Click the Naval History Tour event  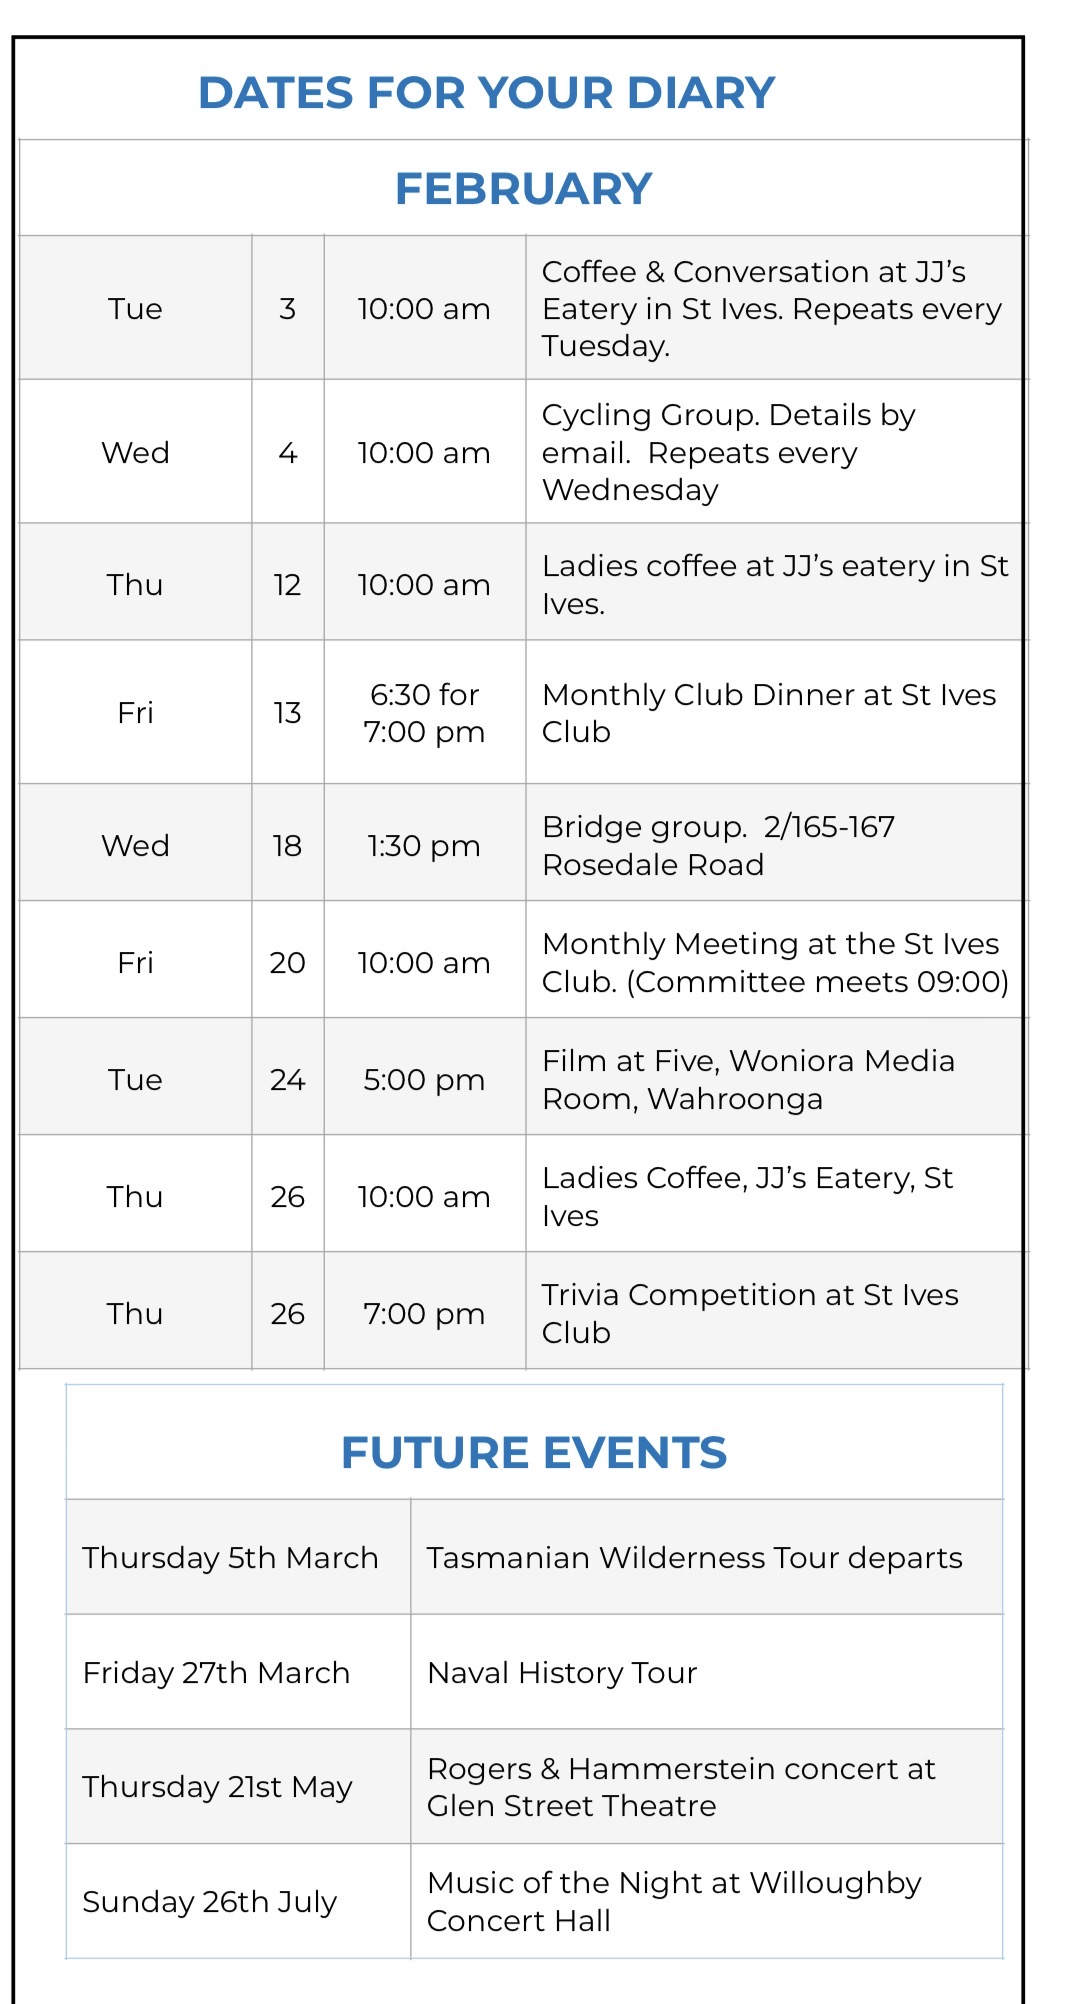[562, 1673]
